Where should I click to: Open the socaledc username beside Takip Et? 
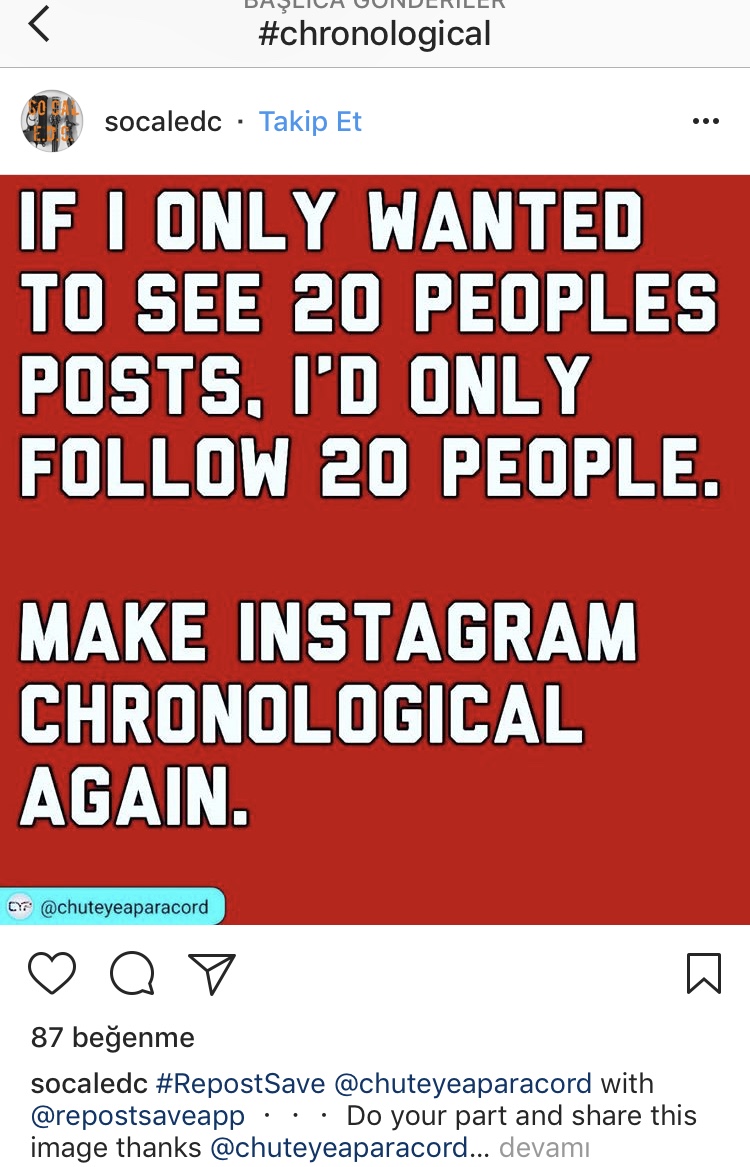click(x=163, y=121)
